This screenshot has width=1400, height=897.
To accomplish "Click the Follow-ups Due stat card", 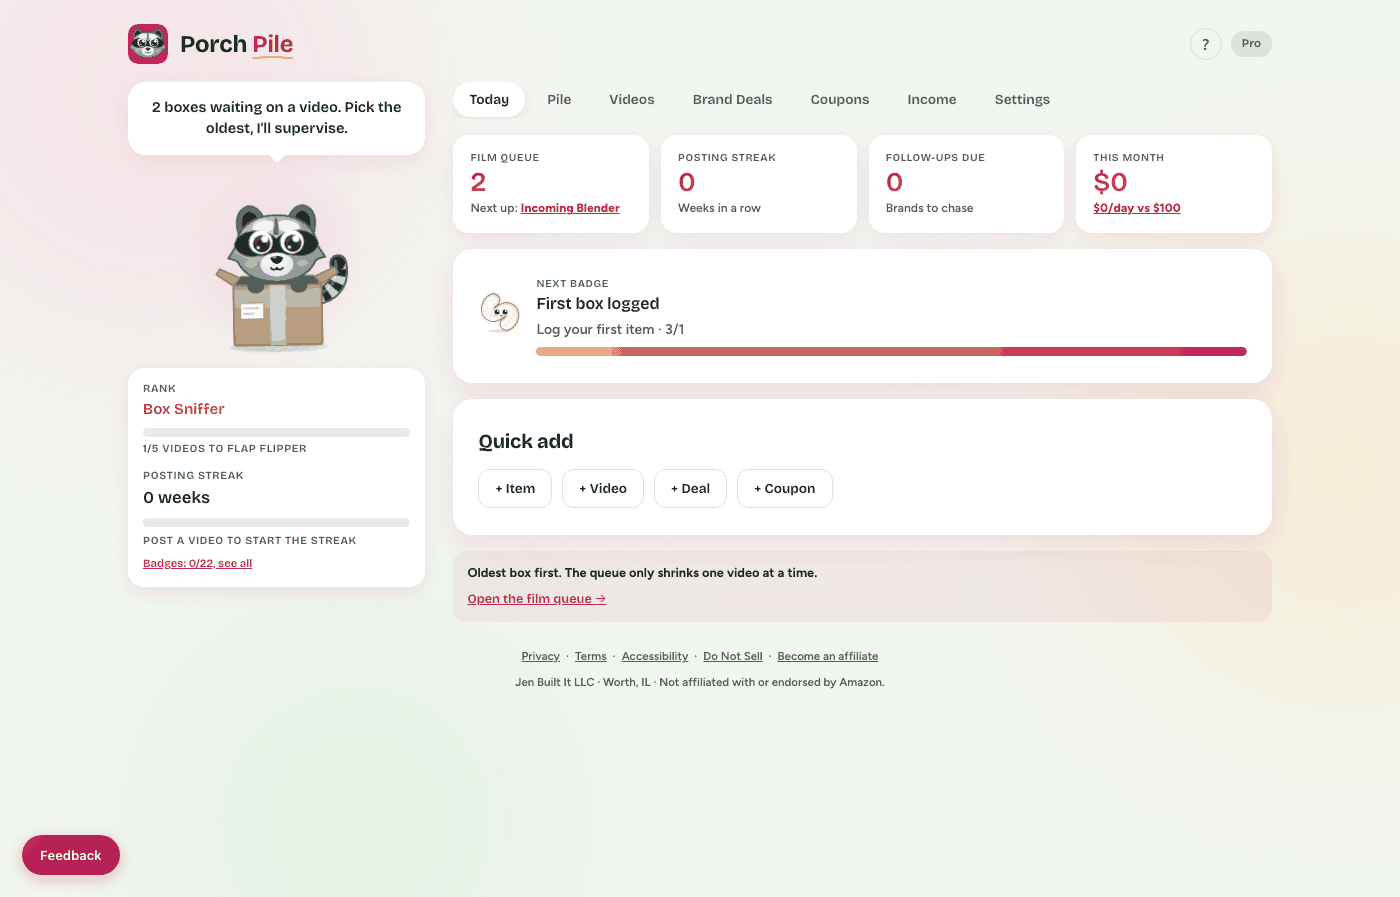I will [x=966, y=184].
